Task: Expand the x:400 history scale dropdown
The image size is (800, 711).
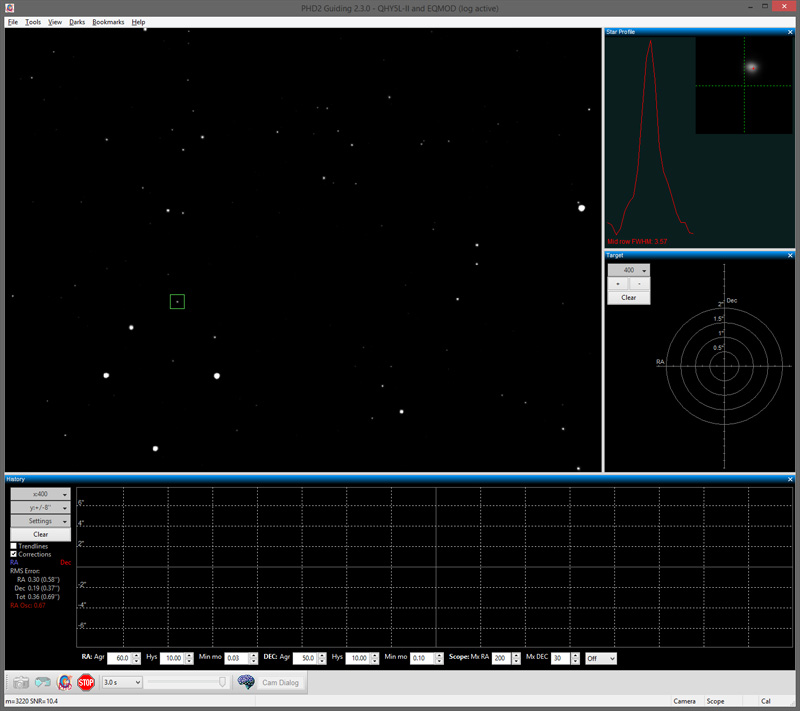Action: click(x=40, y=494)
